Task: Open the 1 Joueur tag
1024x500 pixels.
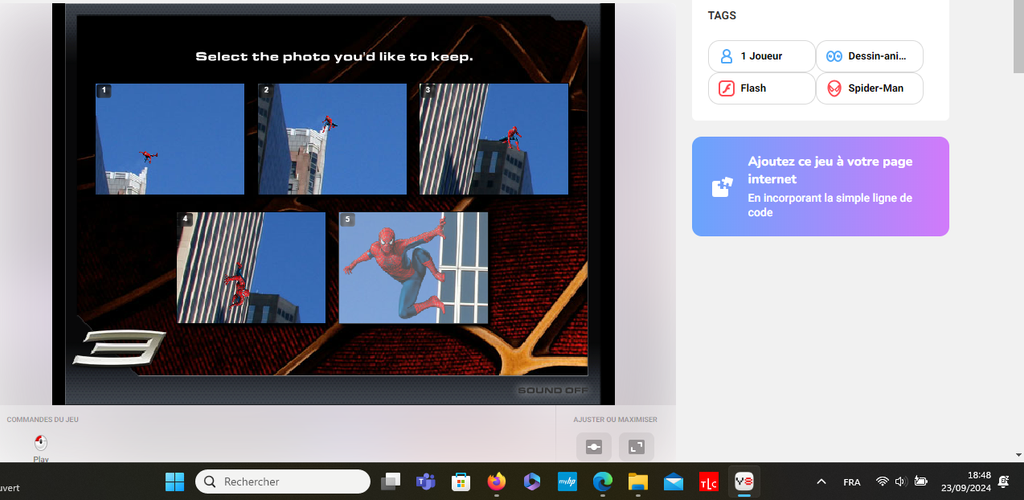Action: click(761, 57)
